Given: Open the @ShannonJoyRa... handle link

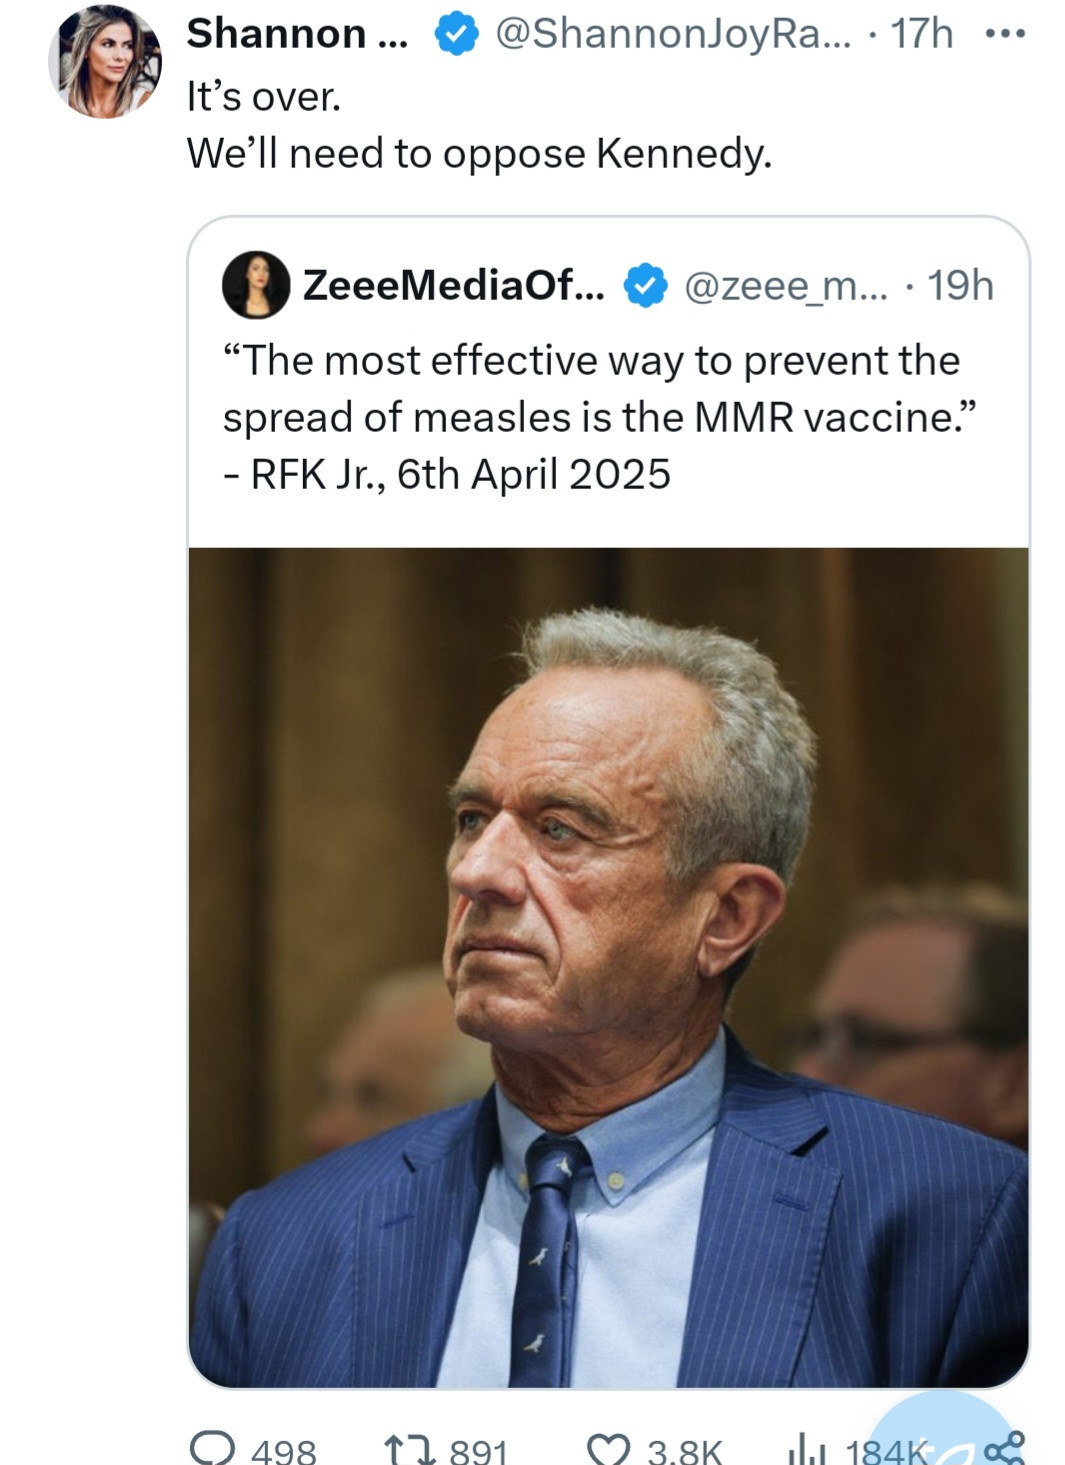Looking at the screenshot, I should [674, 34].
